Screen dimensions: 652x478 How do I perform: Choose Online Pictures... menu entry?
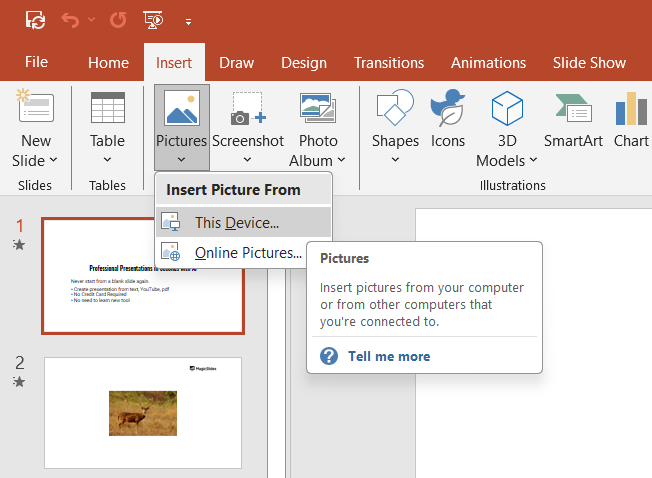point(232,253)
